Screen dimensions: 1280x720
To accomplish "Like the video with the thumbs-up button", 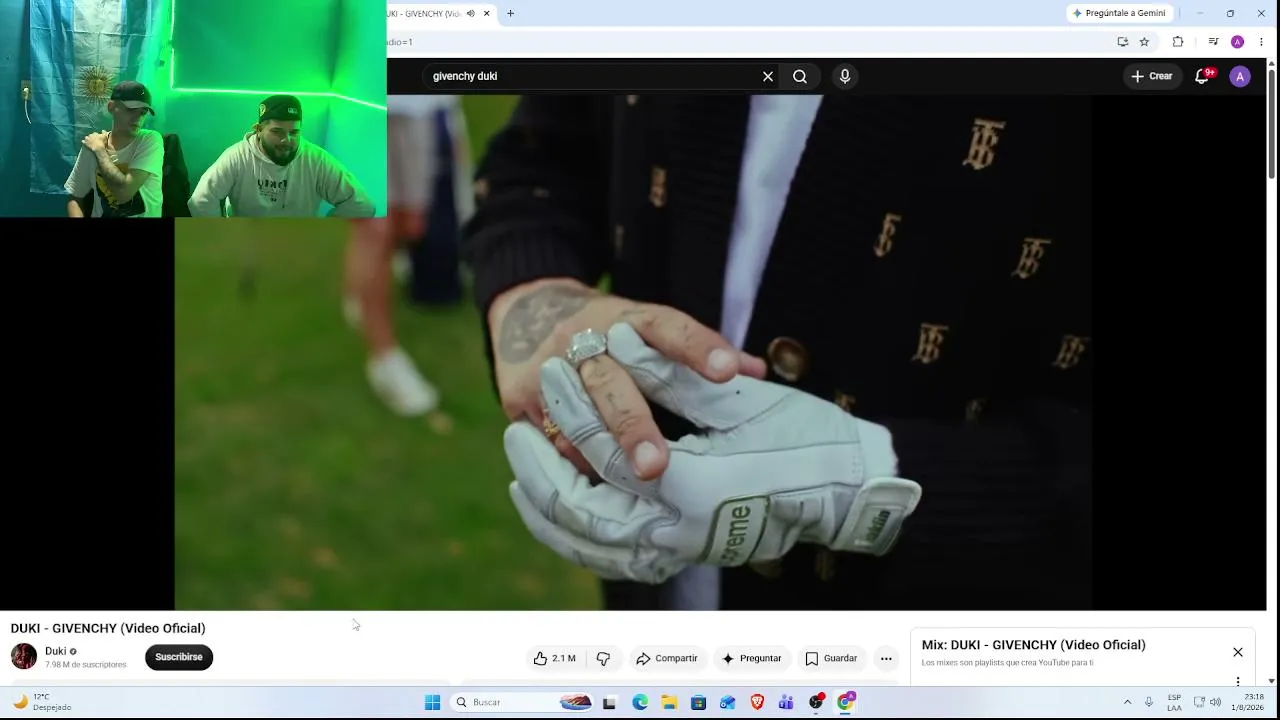I will coord(555,658).
